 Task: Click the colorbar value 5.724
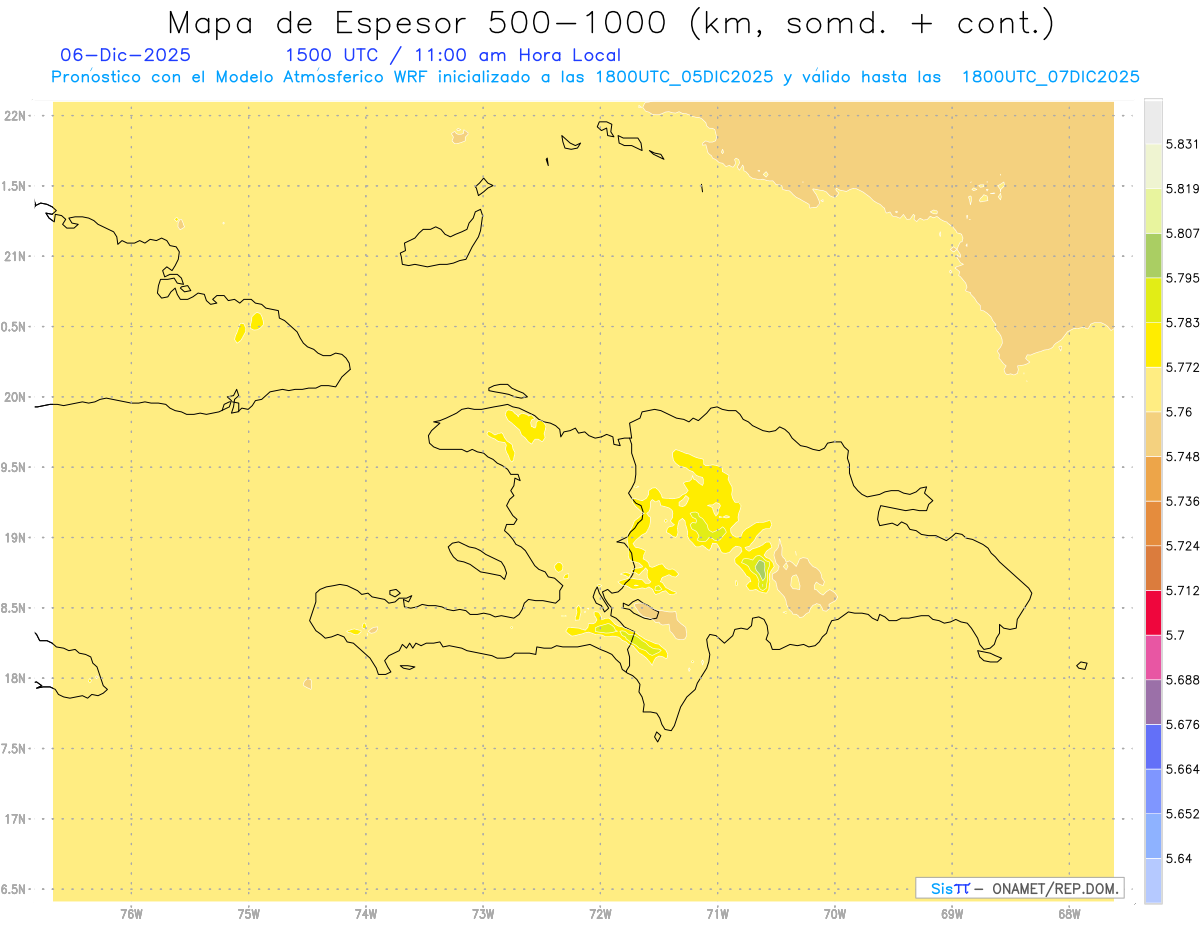(1183, 546)
